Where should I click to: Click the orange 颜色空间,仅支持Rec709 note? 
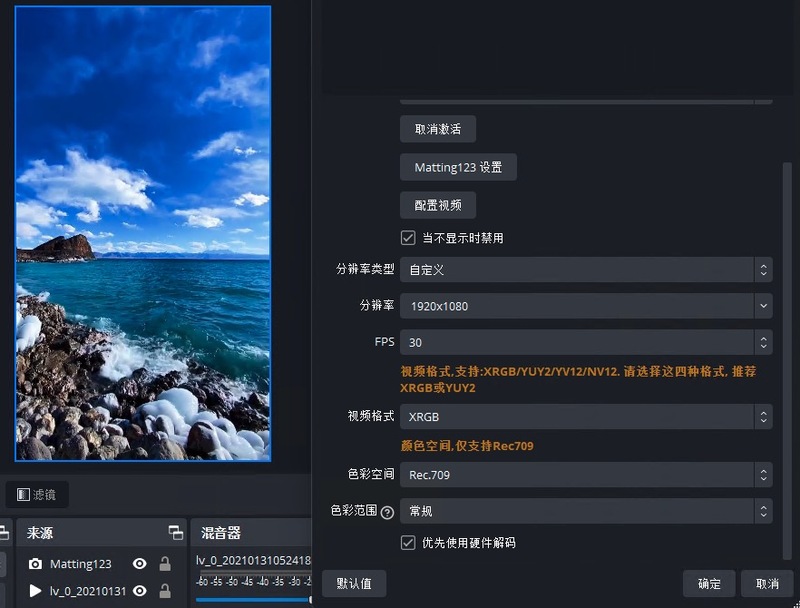click(467, 446)
